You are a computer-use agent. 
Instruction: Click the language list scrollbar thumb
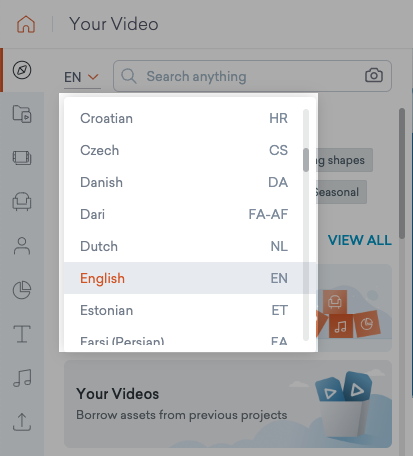click(x=306, y=160)
